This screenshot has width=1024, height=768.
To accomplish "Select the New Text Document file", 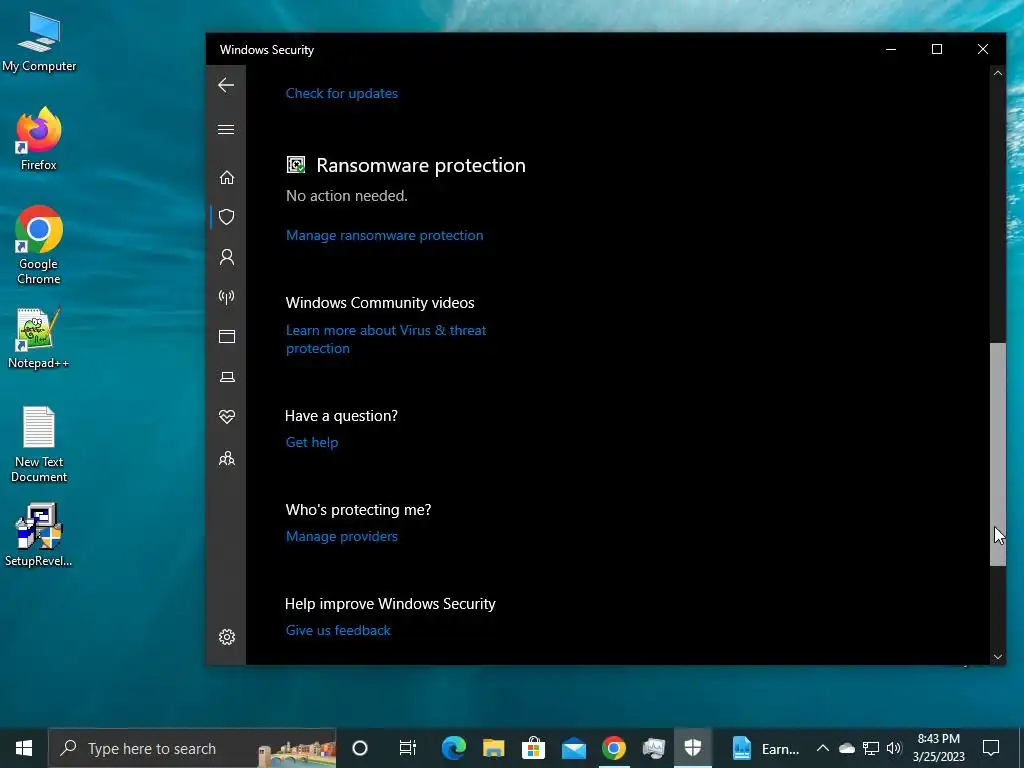I will (39, 445).
